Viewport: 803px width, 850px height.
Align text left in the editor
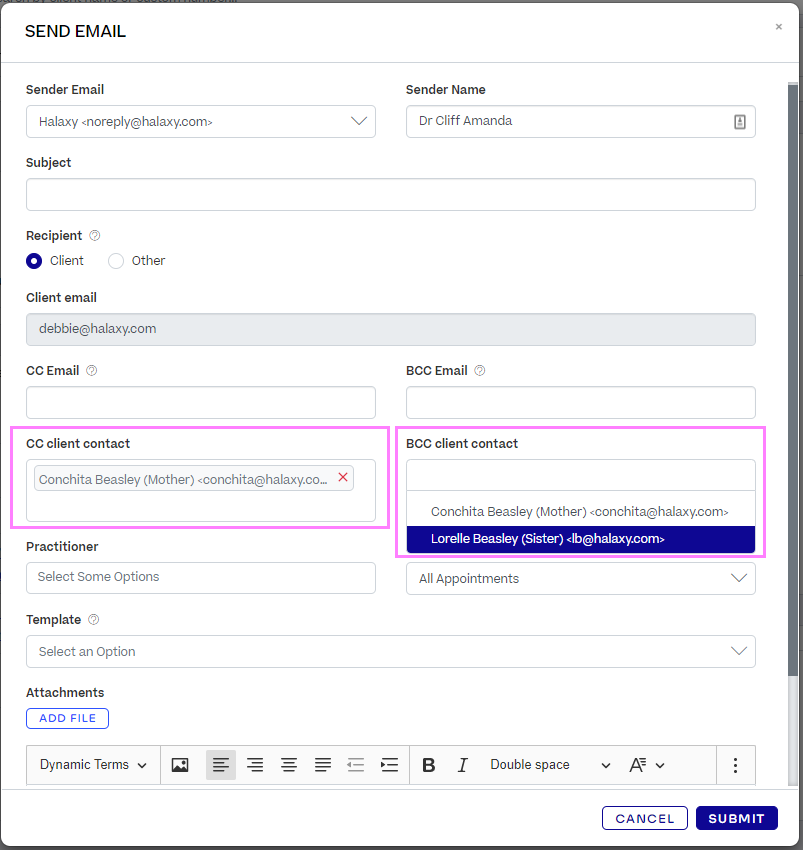pos(221,765)
